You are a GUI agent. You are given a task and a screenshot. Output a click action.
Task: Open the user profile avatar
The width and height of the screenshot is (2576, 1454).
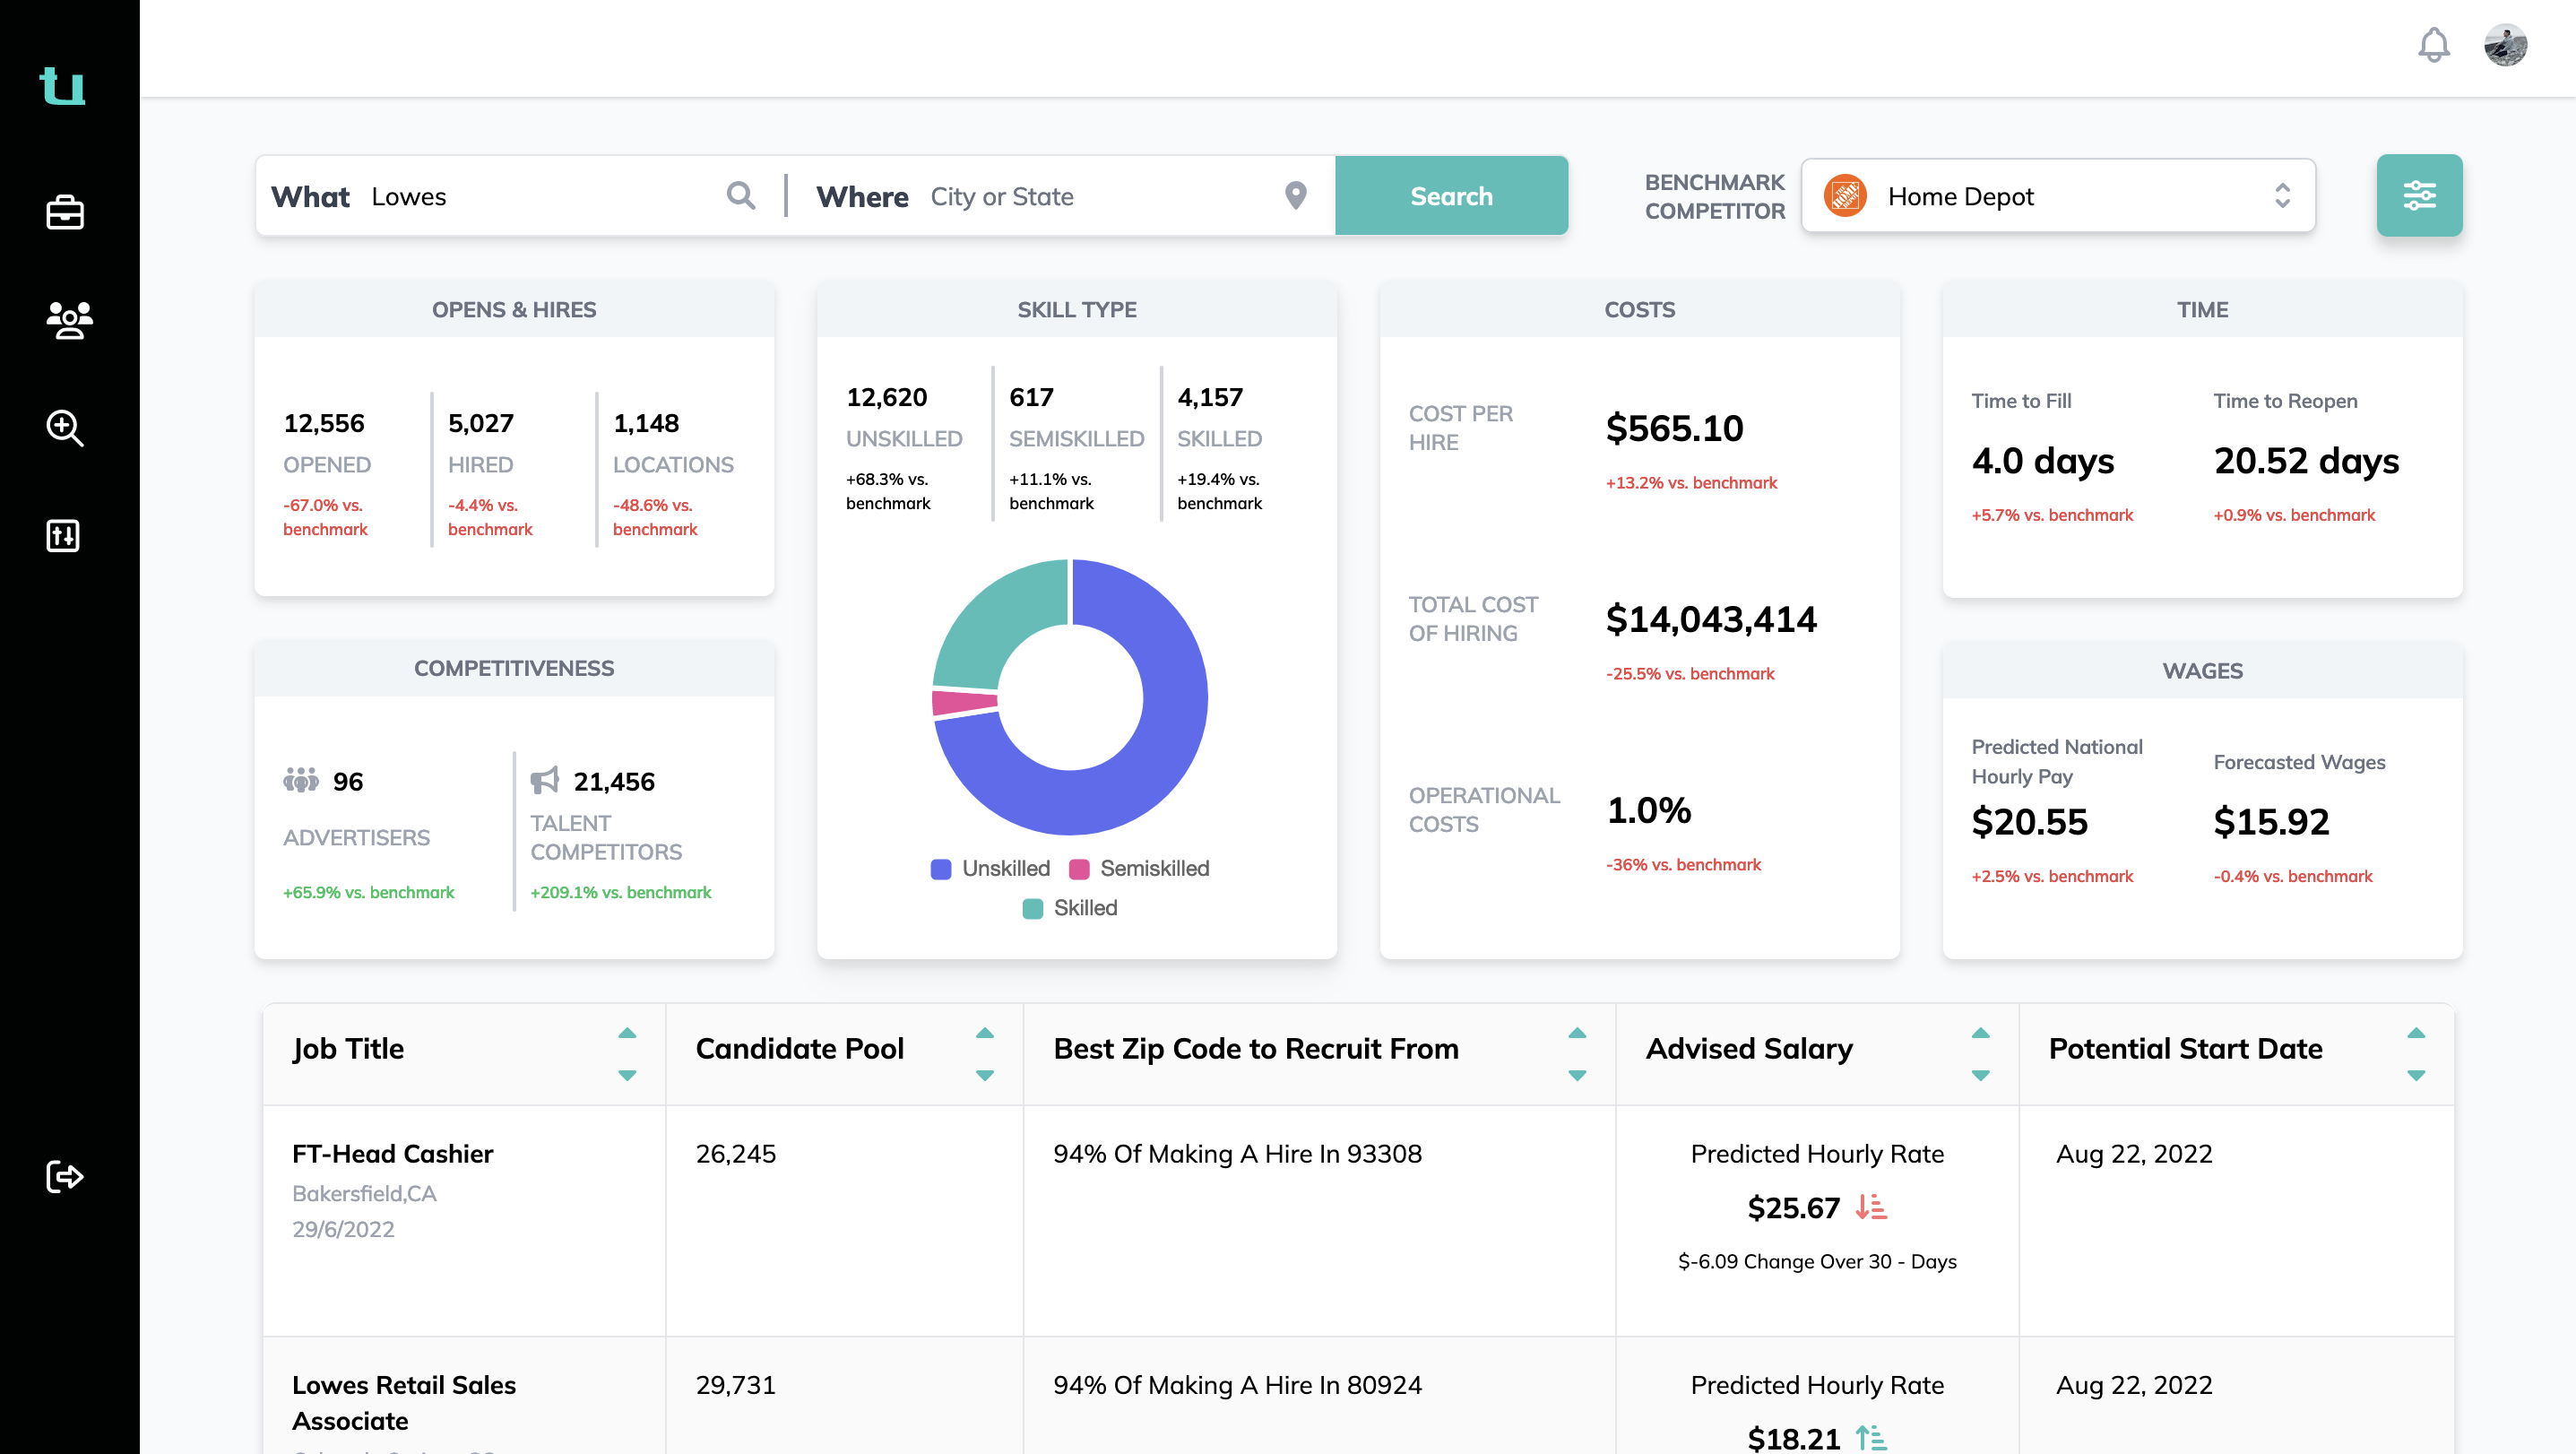(x=2505, y=45)
